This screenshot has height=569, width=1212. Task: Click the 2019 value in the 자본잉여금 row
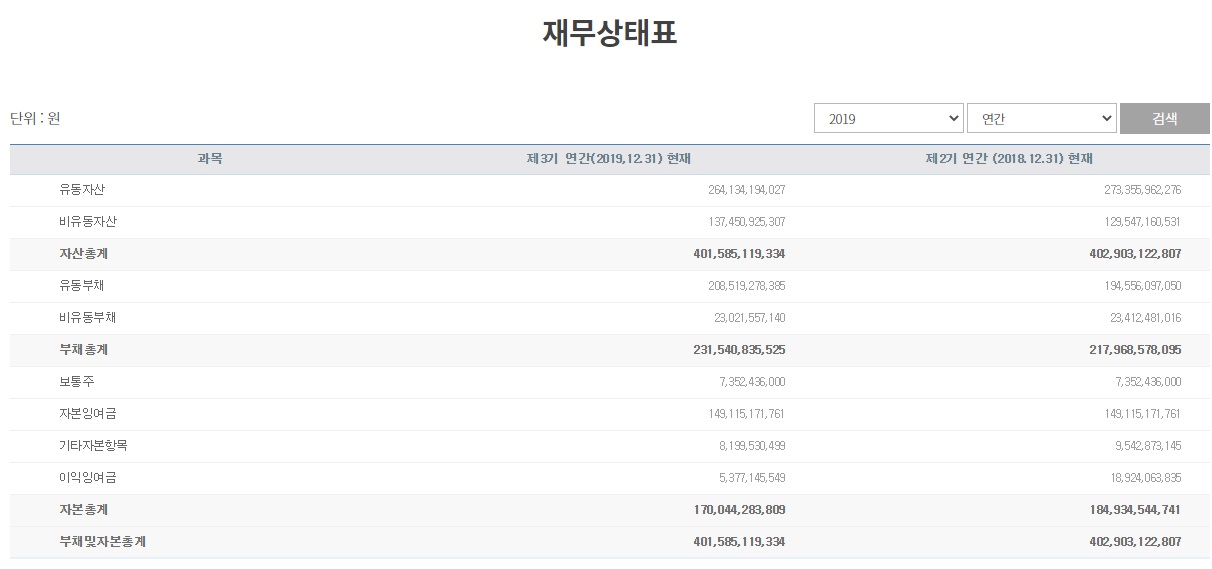pos(746,414)
